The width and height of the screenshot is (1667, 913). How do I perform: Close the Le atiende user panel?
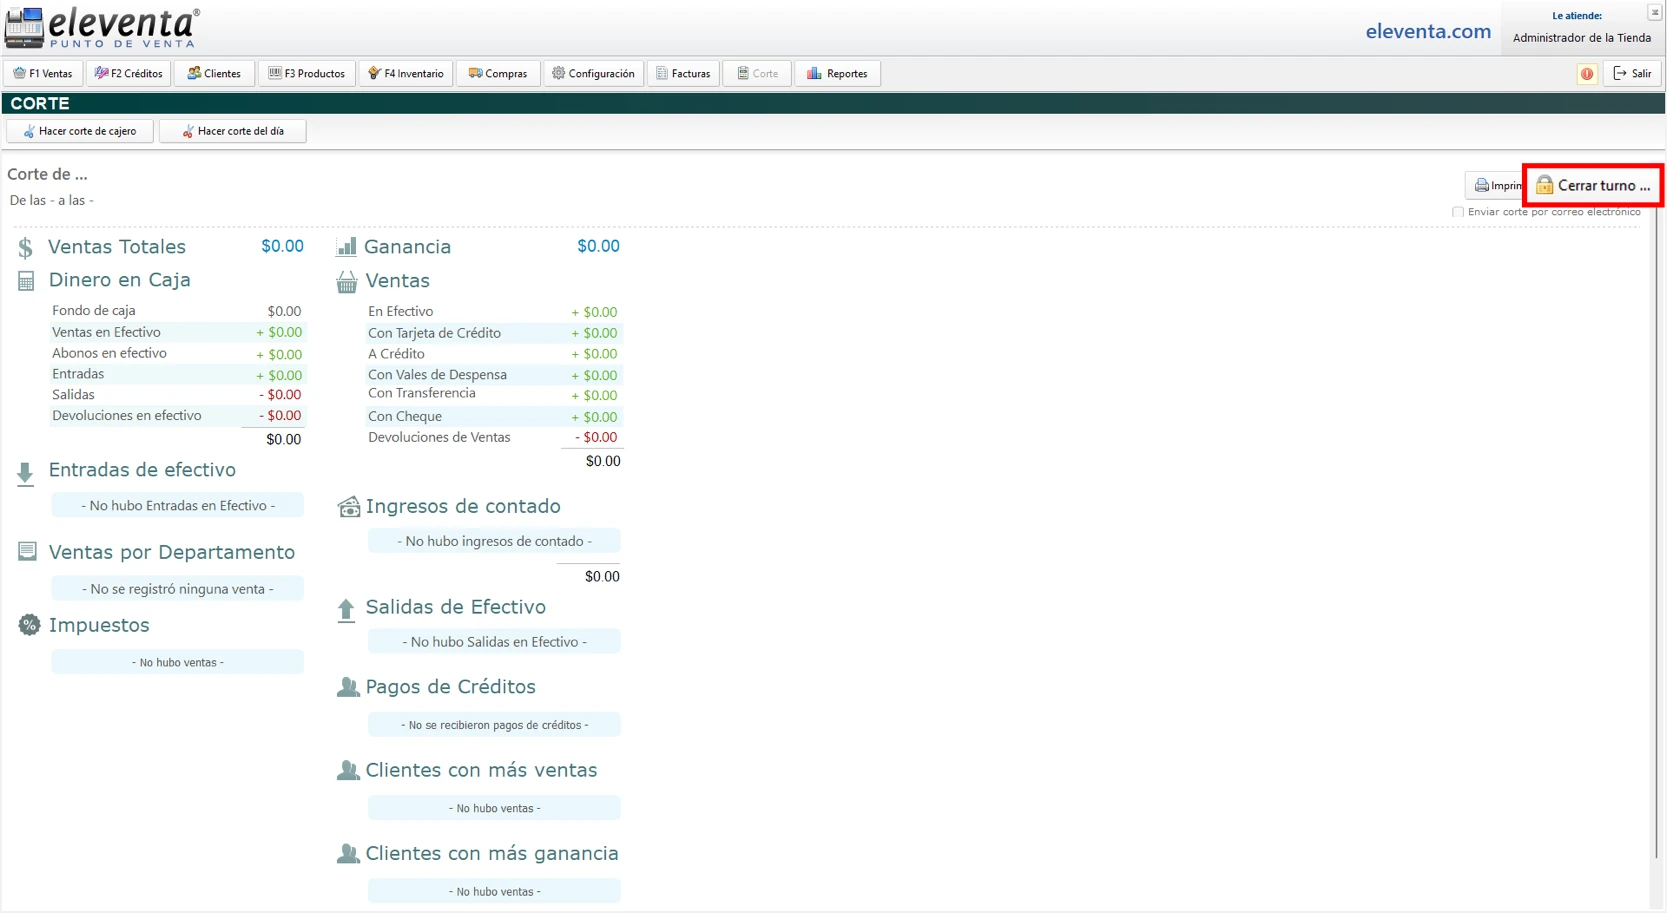1654,12
